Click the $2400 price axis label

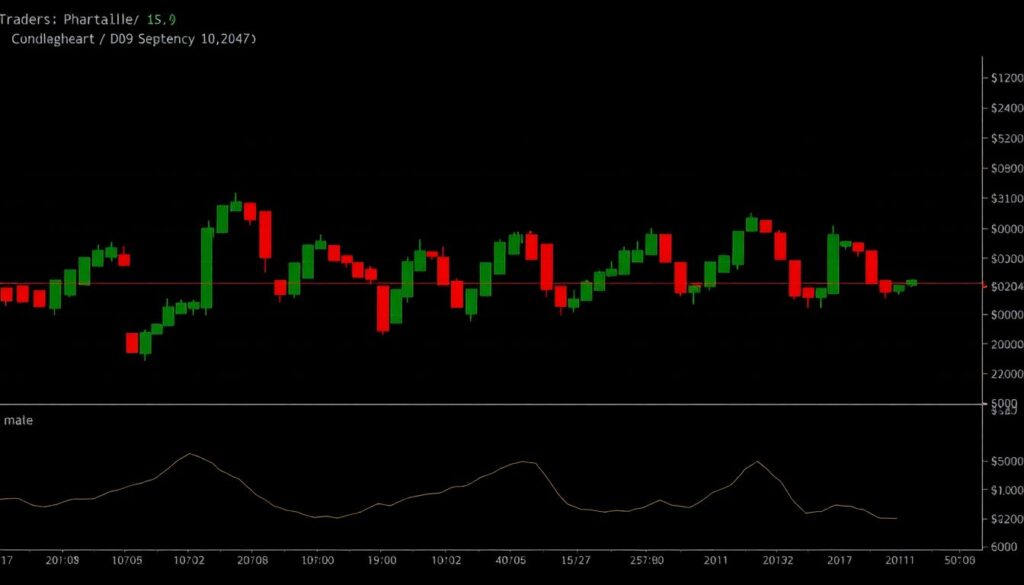pyautogui.click(x=1004, y=108)
